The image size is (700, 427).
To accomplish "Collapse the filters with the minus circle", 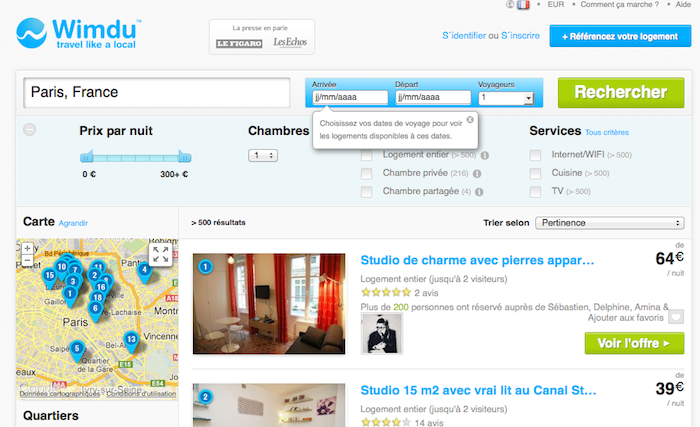I will coord(29,130).
